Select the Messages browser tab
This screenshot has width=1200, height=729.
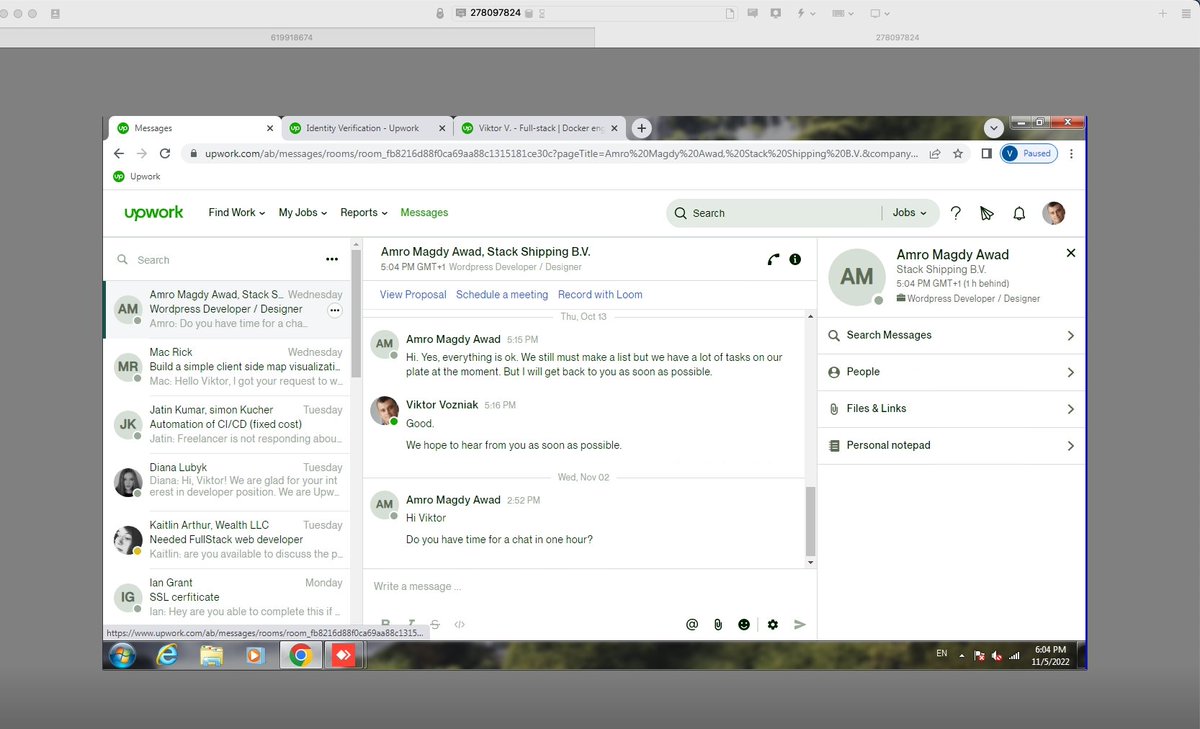point(193,128)
